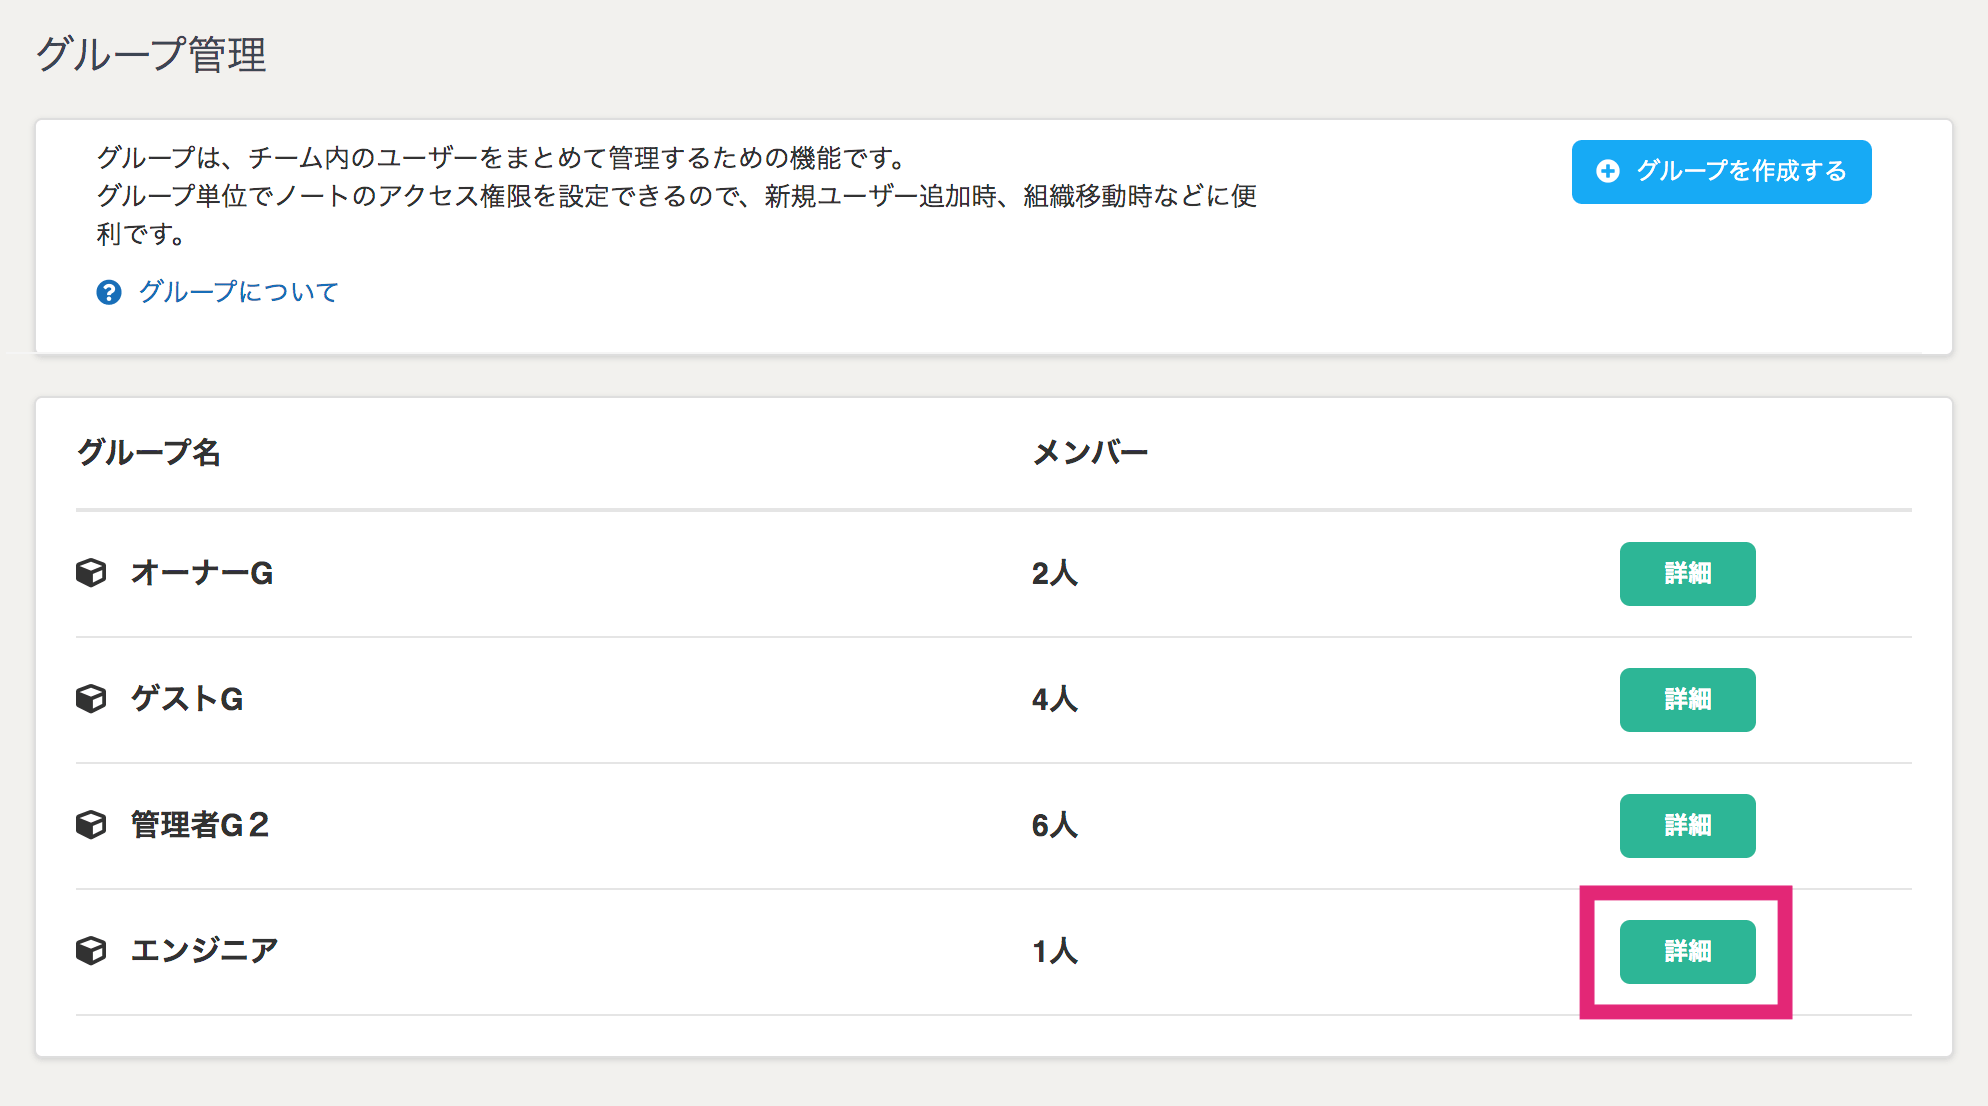Select the エンジニア group name
The width and height of the screenshot is (1988, 1106).
pyautogui.click(x=204, y=950)
